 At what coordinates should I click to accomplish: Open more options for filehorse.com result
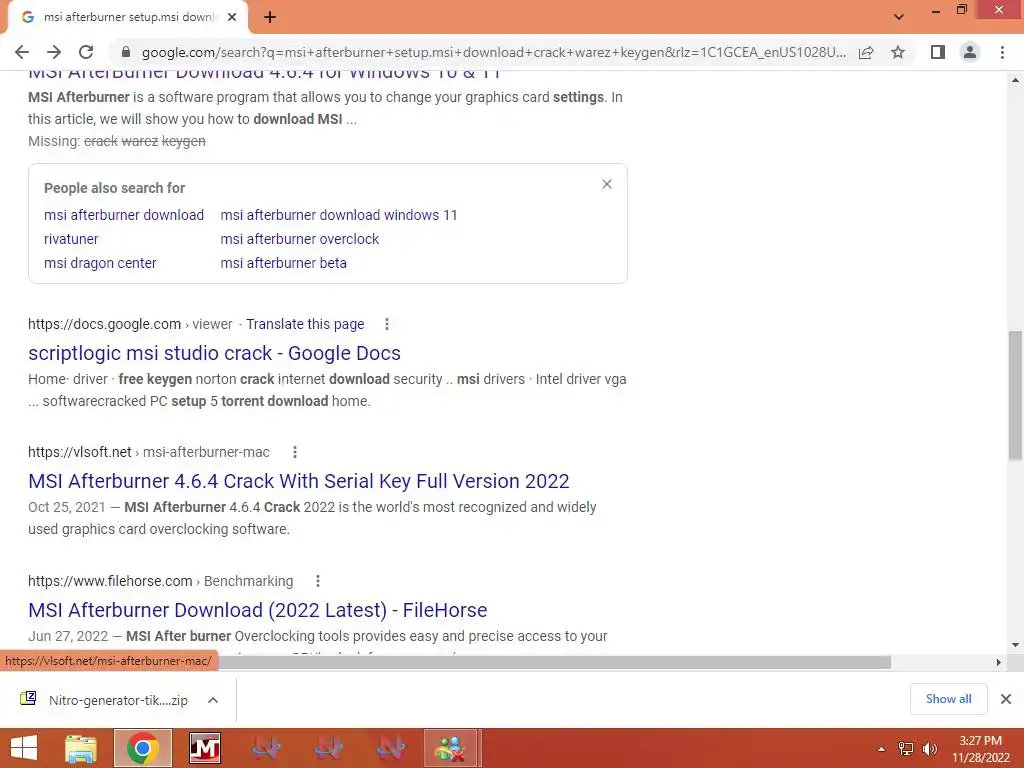click(x=317, y=581)
